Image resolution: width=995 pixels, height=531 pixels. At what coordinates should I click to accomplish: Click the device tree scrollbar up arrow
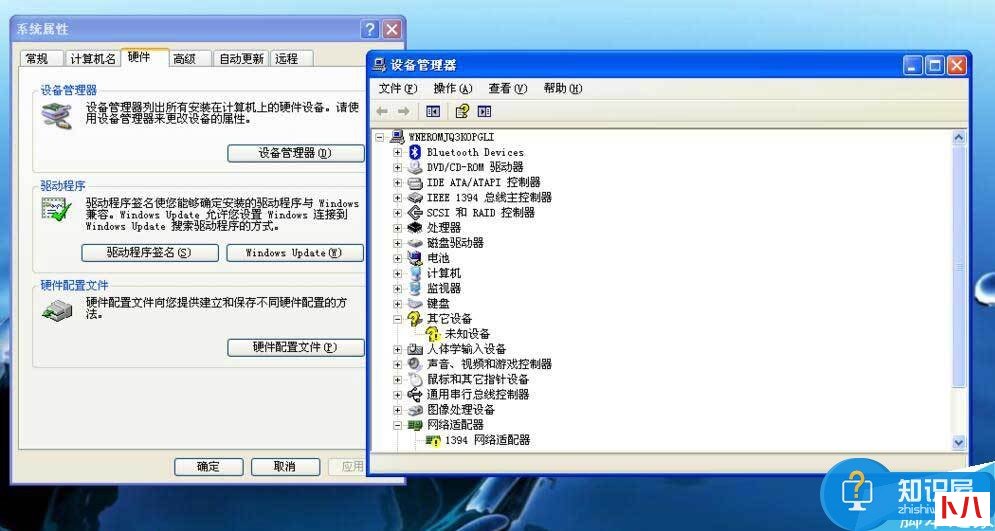pyautogui.click(x=958, y=137)
